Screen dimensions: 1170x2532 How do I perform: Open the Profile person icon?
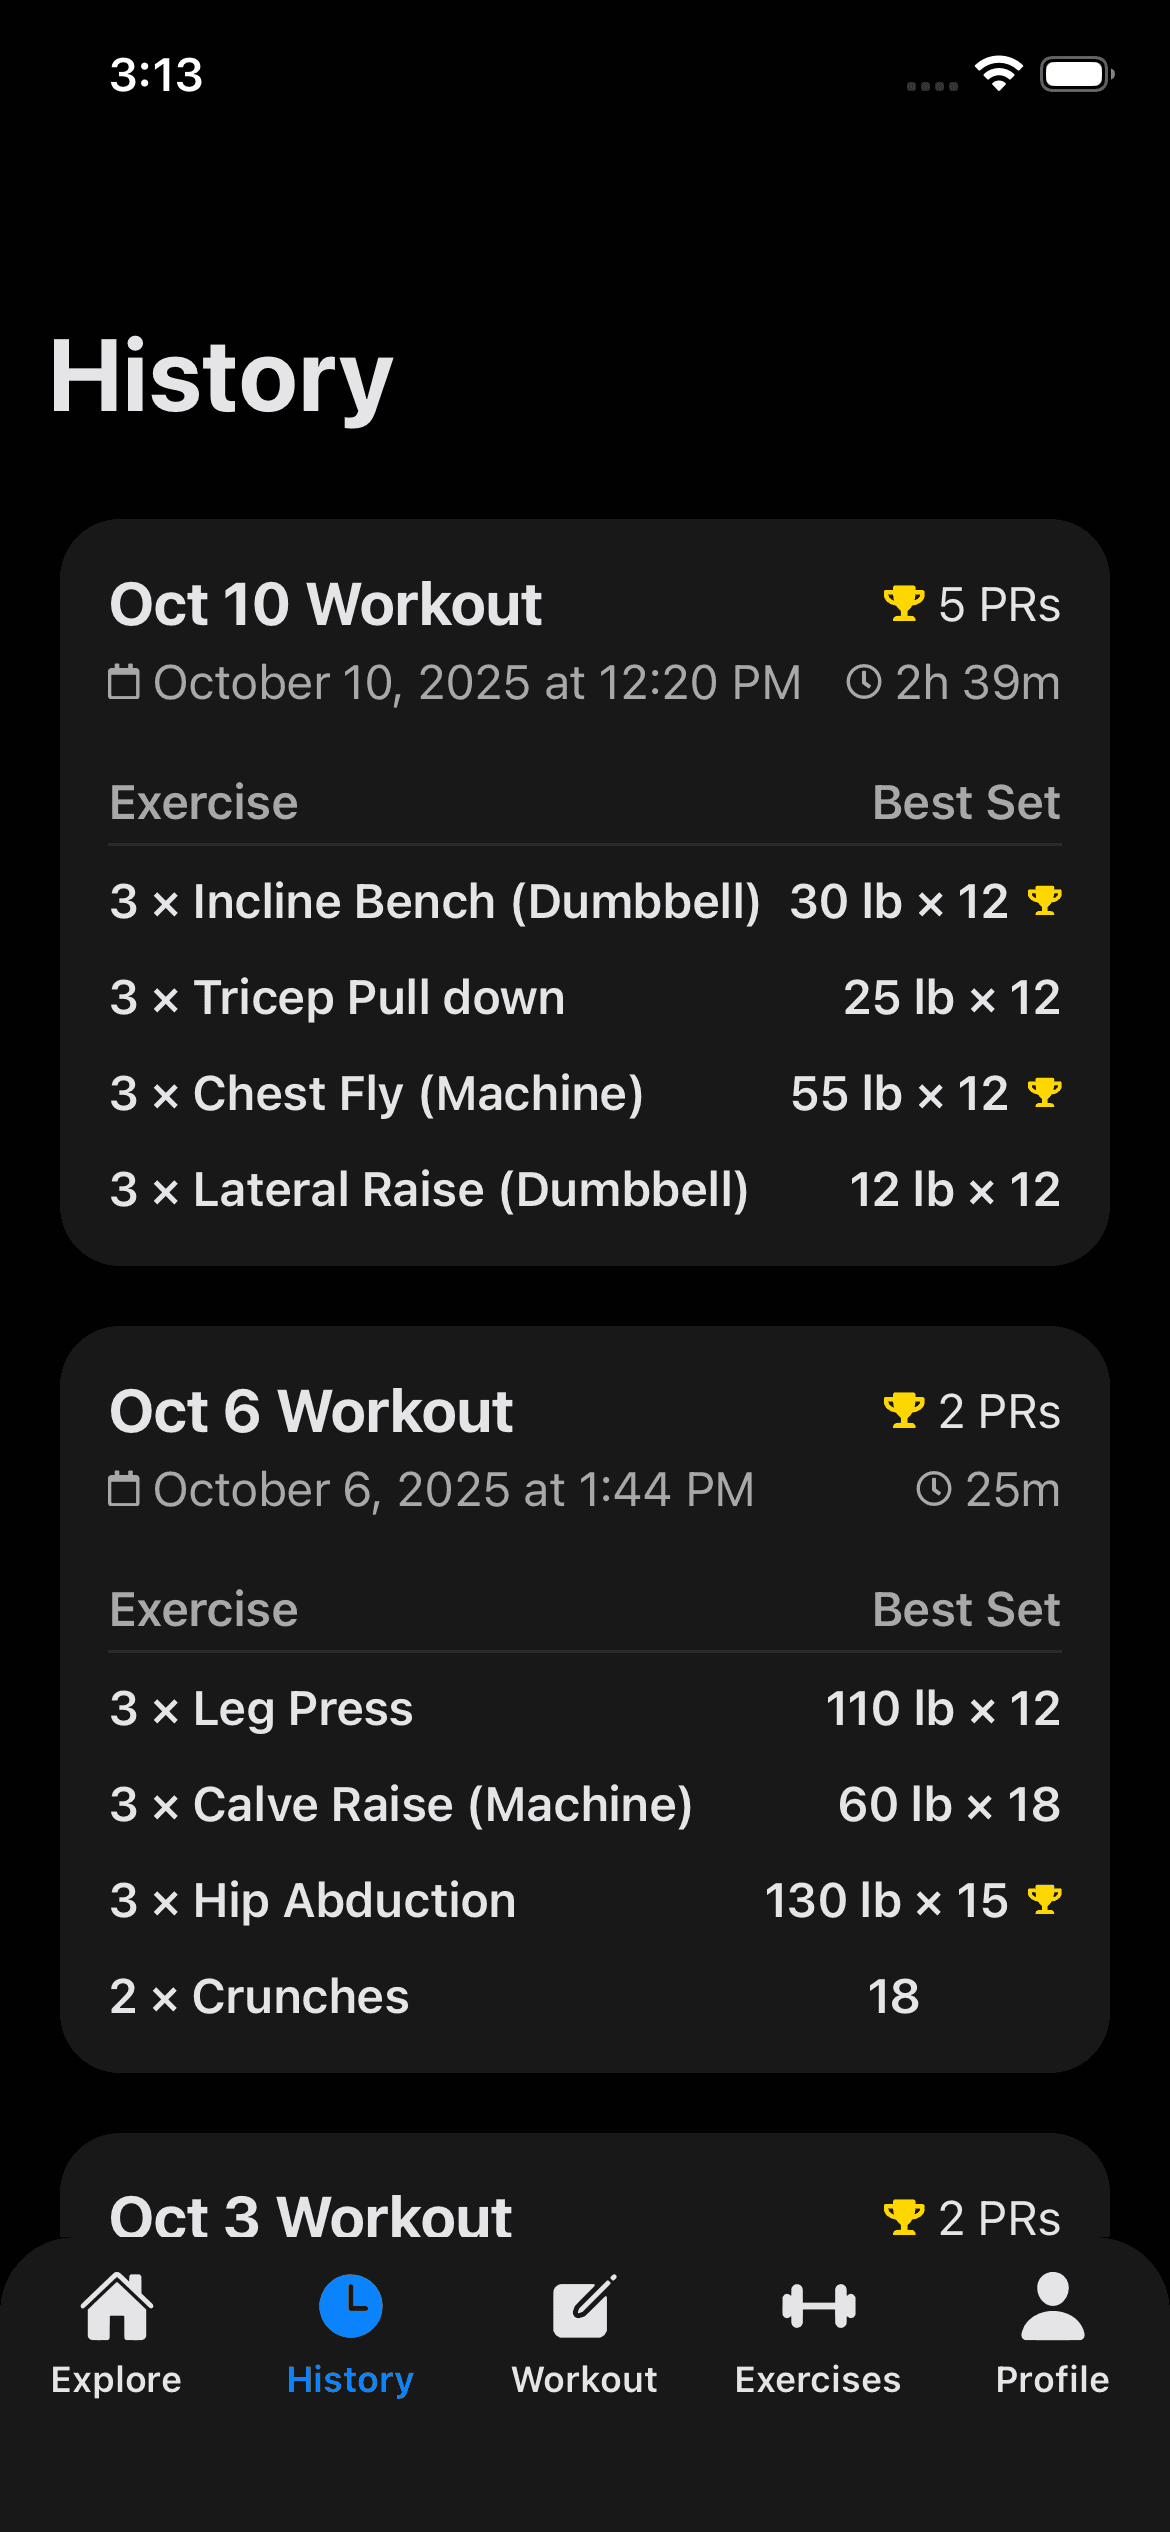[x=1052, y=2306]
